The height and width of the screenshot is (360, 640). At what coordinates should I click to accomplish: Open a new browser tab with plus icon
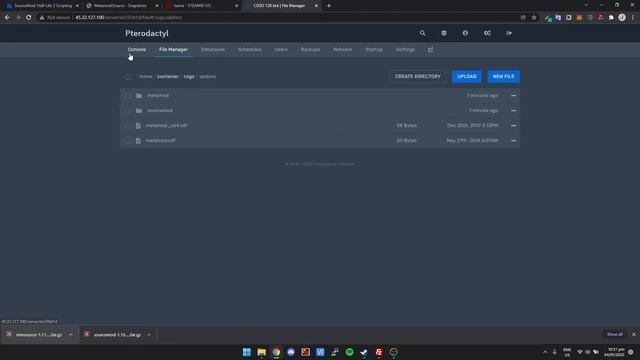[x=329, y=6]
